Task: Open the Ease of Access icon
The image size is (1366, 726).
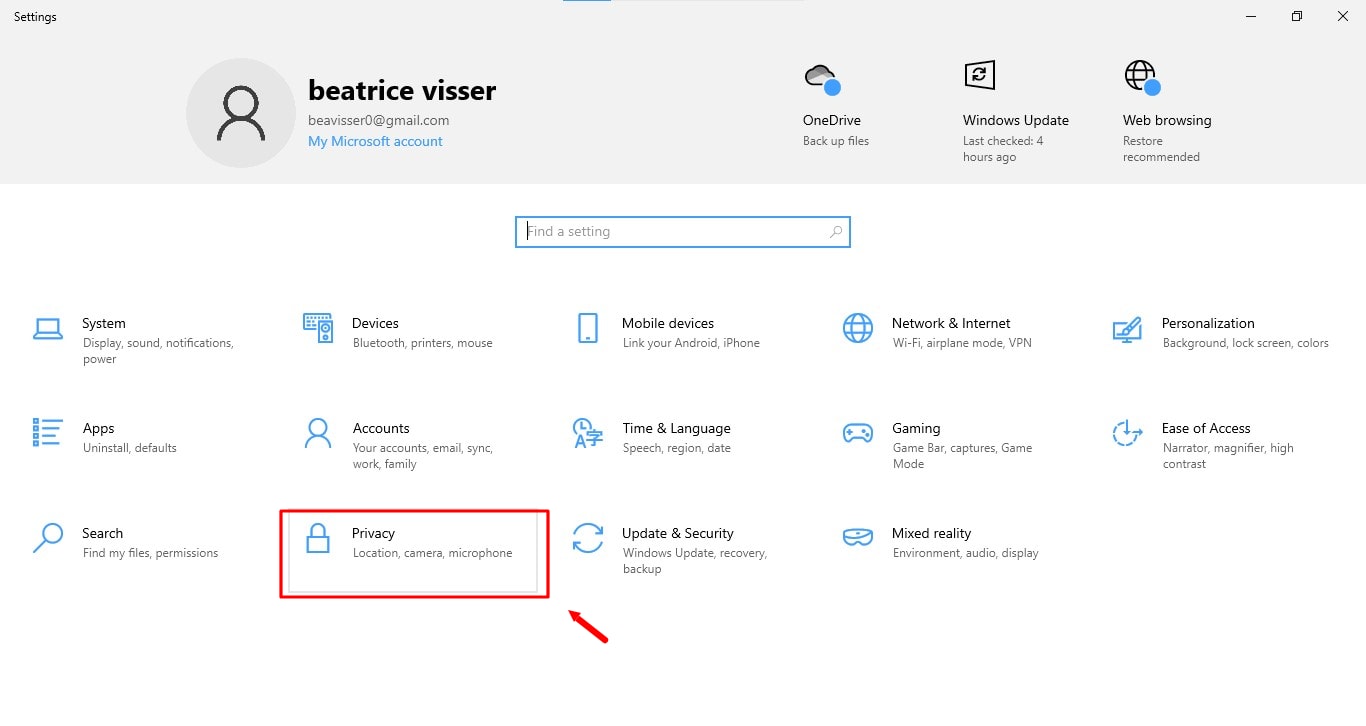Action: [x=1127, y=433]
